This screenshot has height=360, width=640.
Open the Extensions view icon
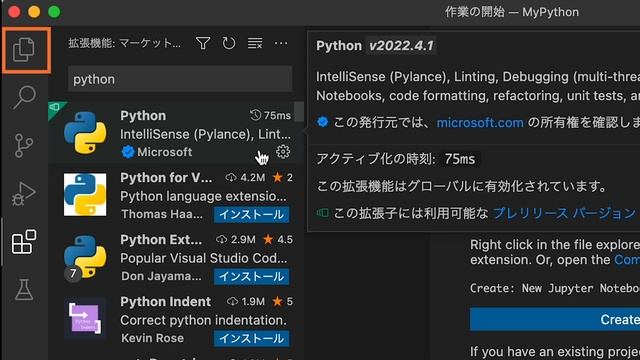click(x=24, y=242)
